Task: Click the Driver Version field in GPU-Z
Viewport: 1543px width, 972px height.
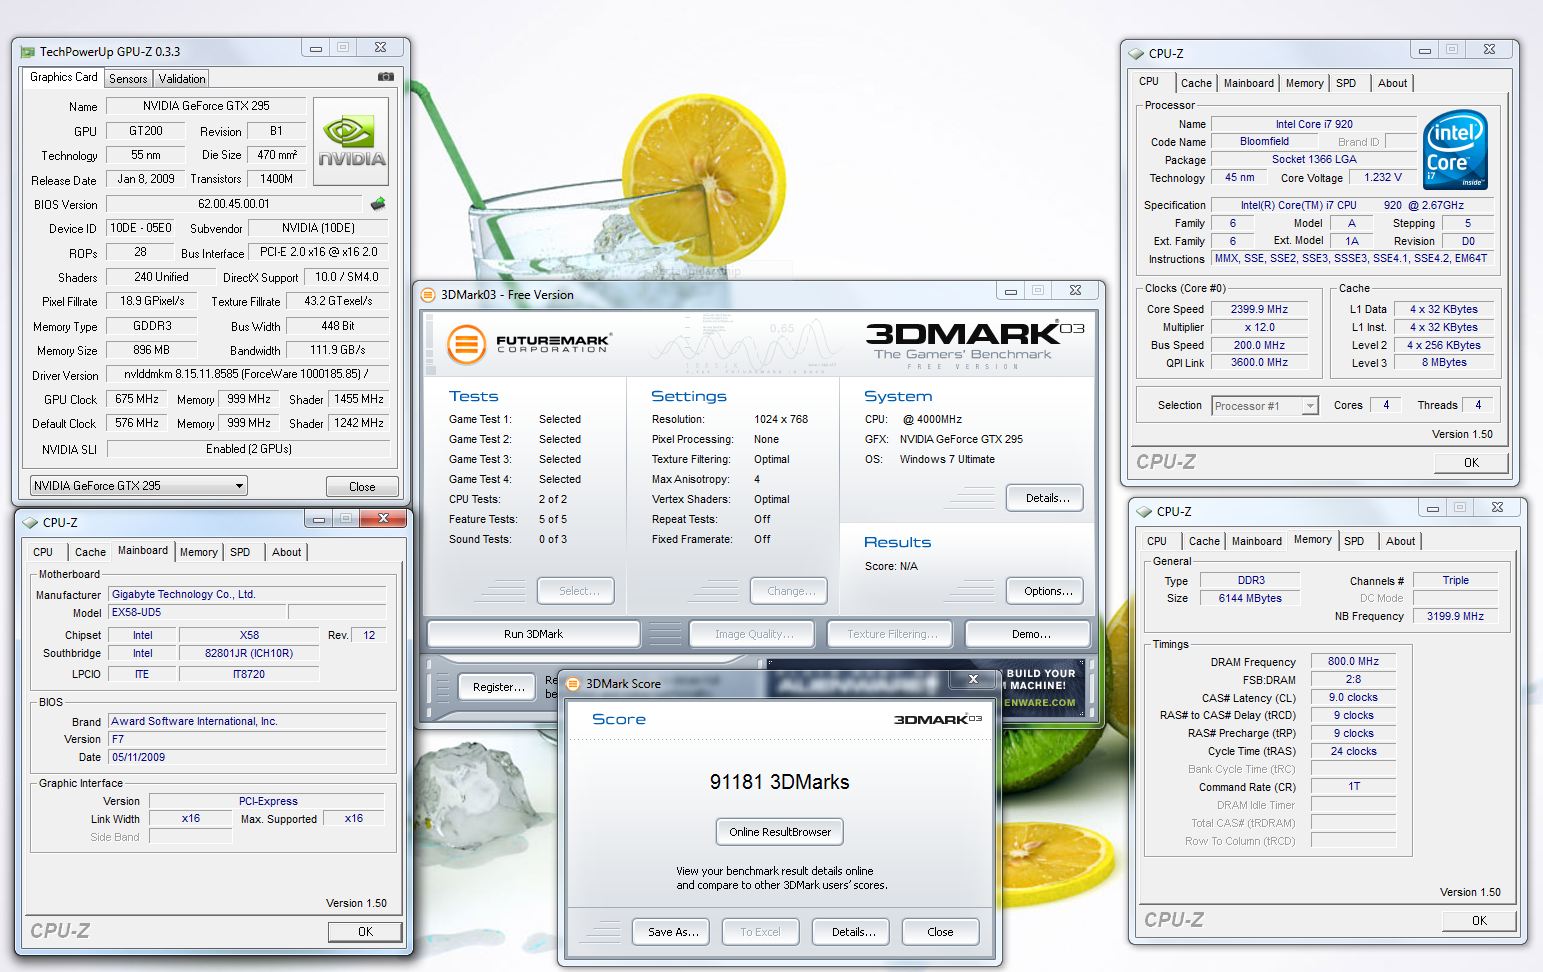Action: point(249,374)
